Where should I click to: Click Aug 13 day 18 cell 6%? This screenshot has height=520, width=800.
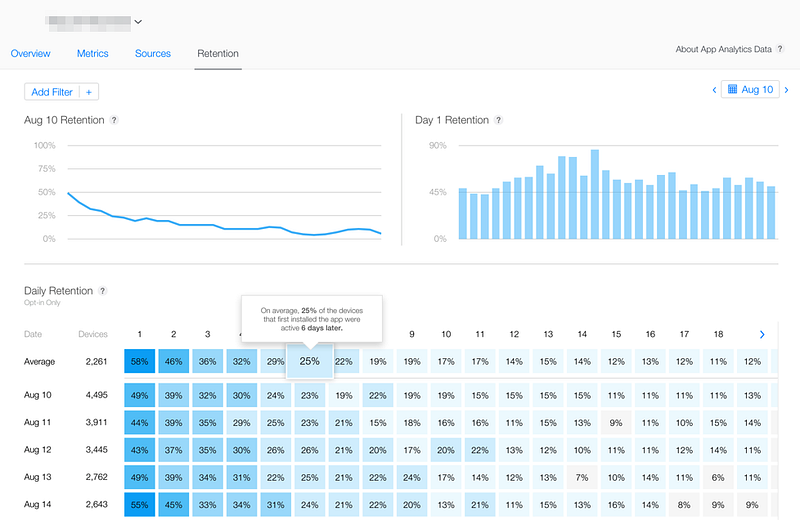pos(718,478)
